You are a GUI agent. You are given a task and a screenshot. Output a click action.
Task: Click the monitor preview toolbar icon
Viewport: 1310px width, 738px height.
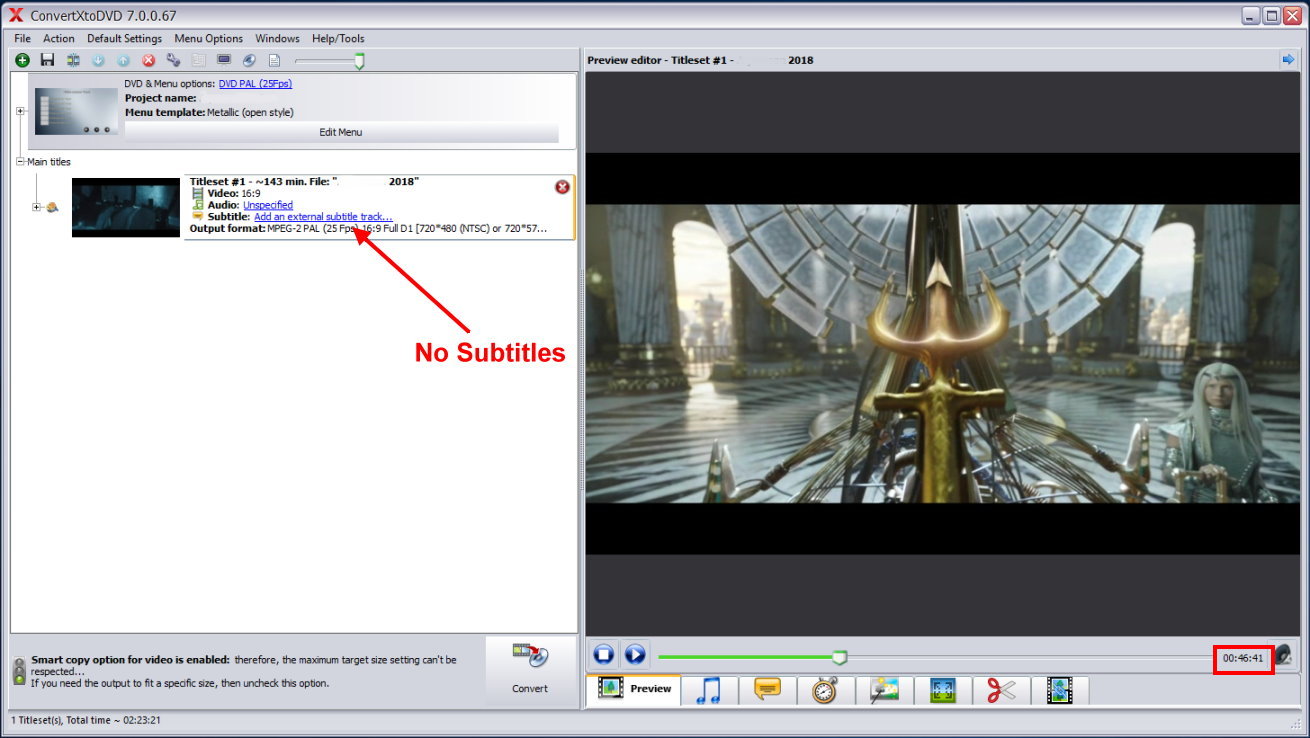[224, 60]
